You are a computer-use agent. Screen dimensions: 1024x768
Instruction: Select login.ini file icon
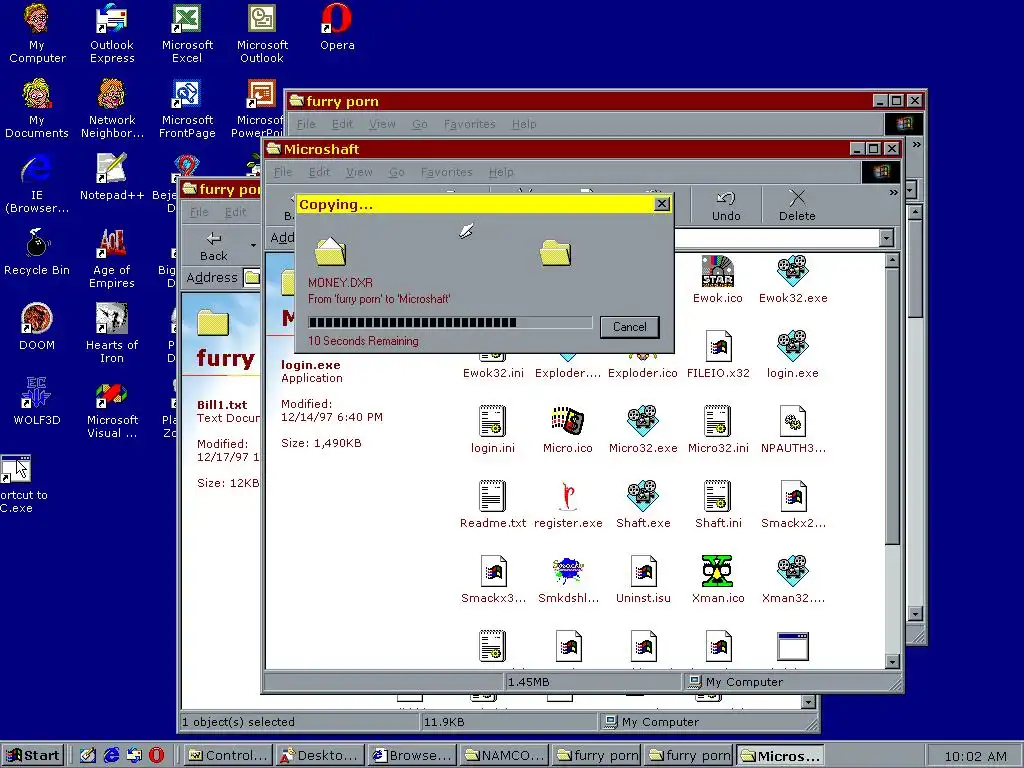coord(492,430)
